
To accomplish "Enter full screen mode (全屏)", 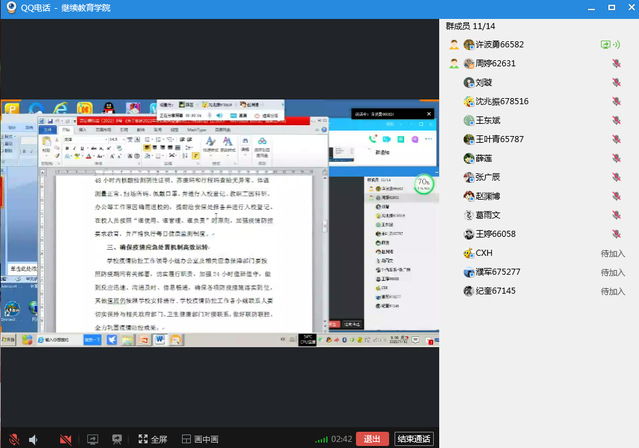I will click(152, 439).
